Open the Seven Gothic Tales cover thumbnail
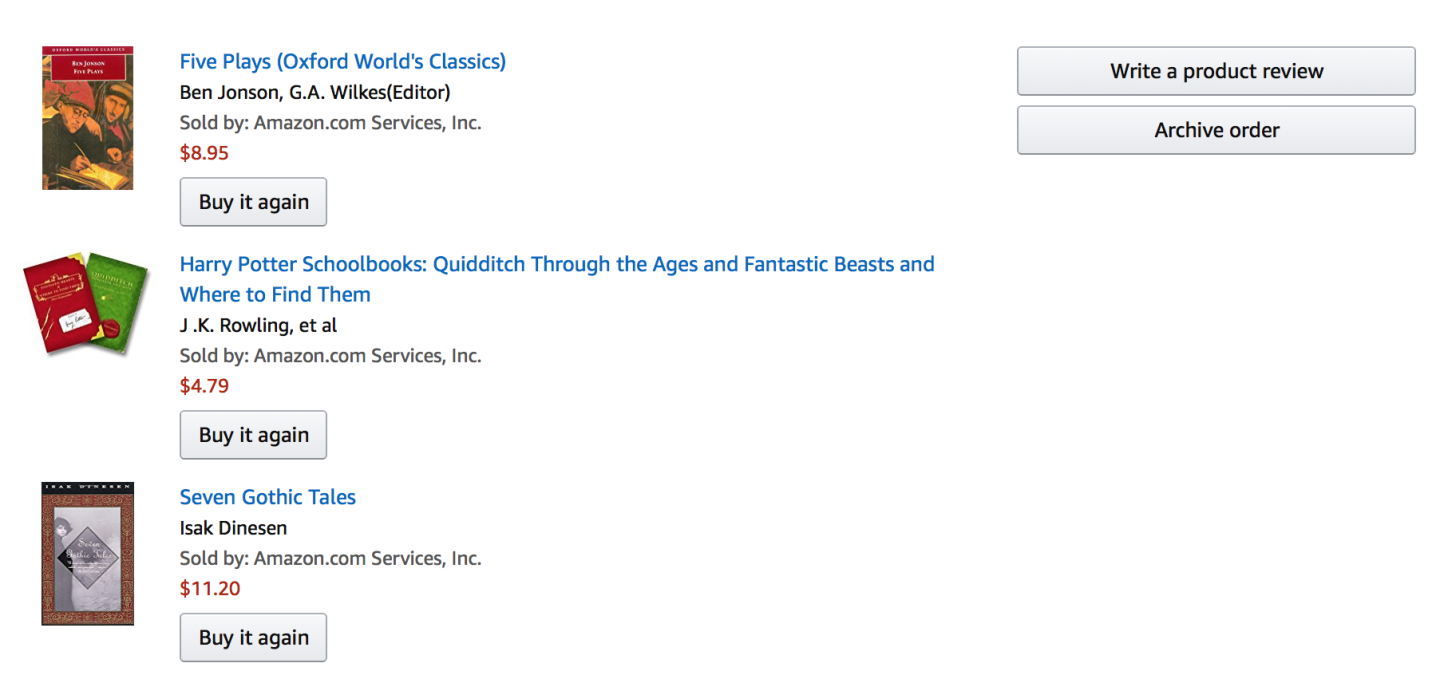The image size is (1440, 675). [x=87, y=553]
